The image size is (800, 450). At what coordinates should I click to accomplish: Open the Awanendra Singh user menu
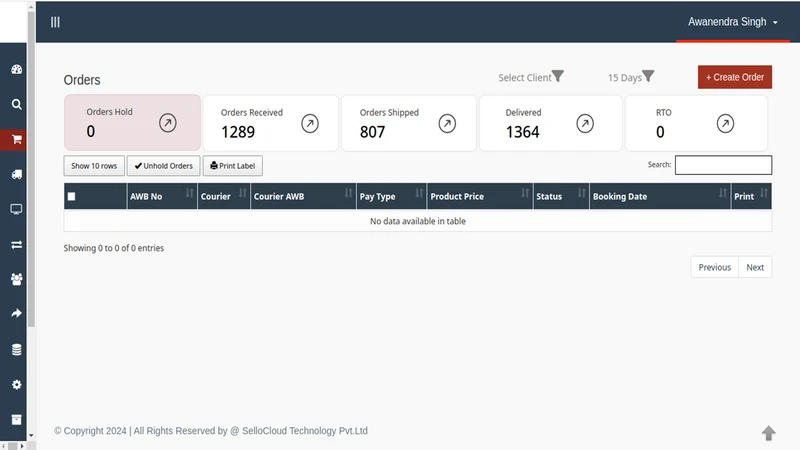pyautogui.click(x=733, y=22)
